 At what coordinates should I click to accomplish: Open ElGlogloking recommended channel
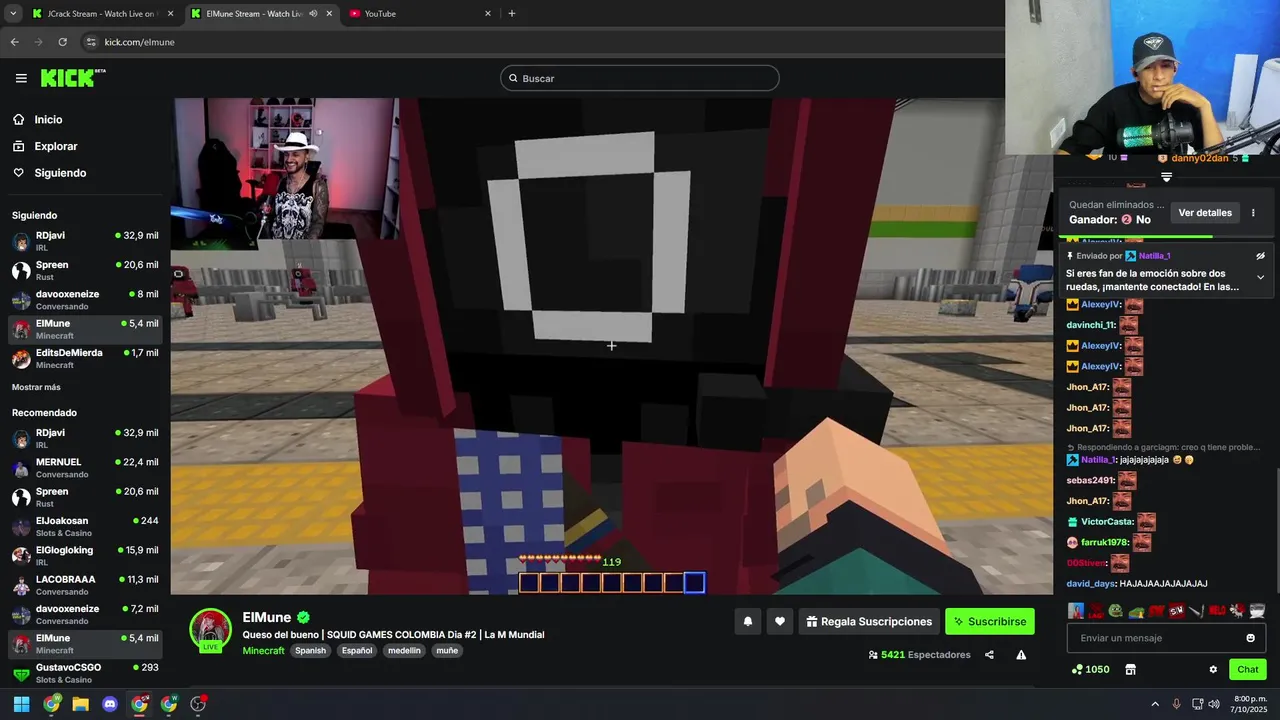pos(85,556)
